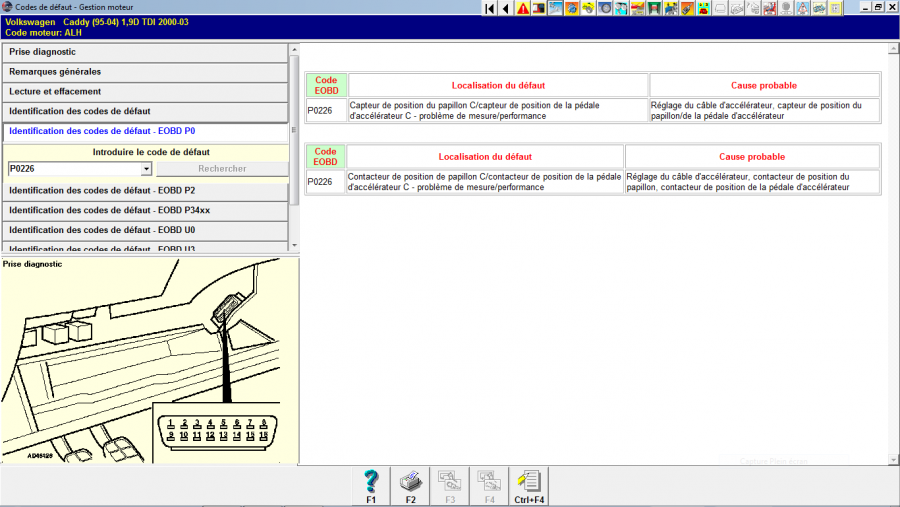Click the Rechercher button
The width and height of the screenshot is (900, 507).
pos(222,169)
